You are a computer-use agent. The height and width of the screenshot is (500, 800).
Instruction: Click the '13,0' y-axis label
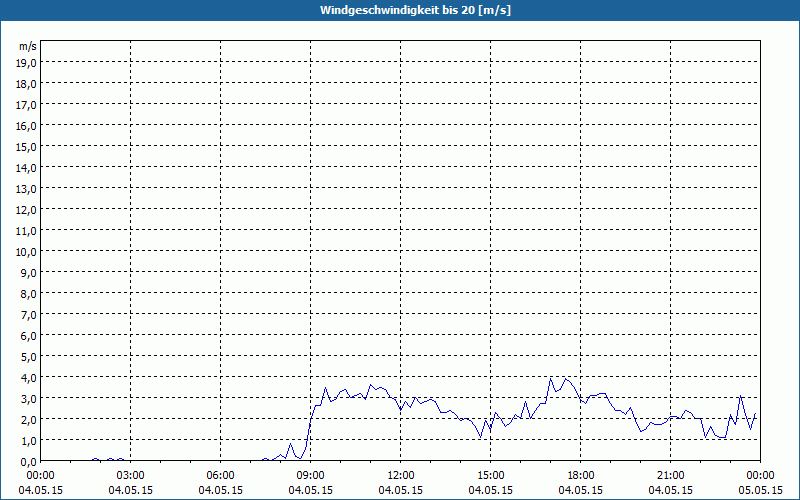[x=26, y=189]
